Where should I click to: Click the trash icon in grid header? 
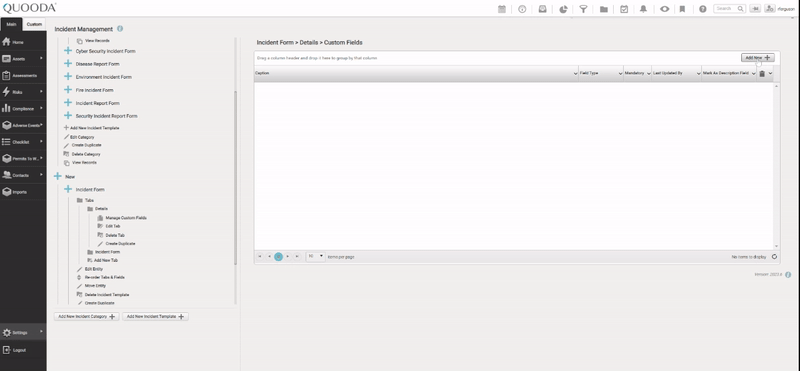coord(762,74)
